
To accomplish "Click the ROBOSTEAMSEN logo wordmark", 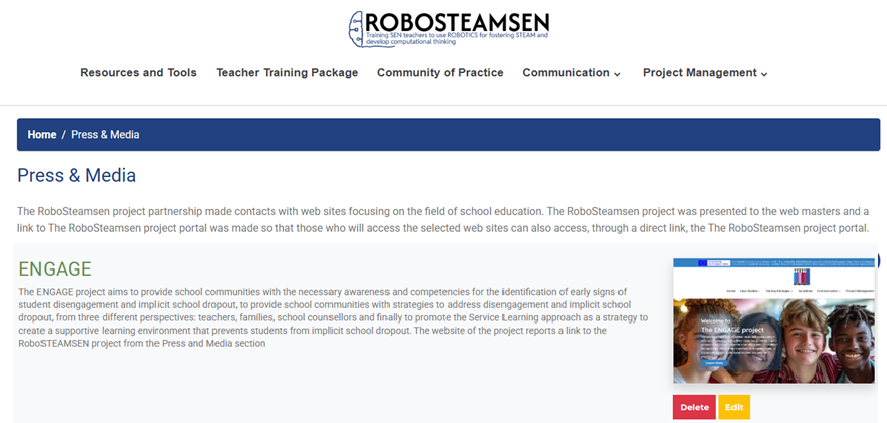I will (x=457, y=22).
